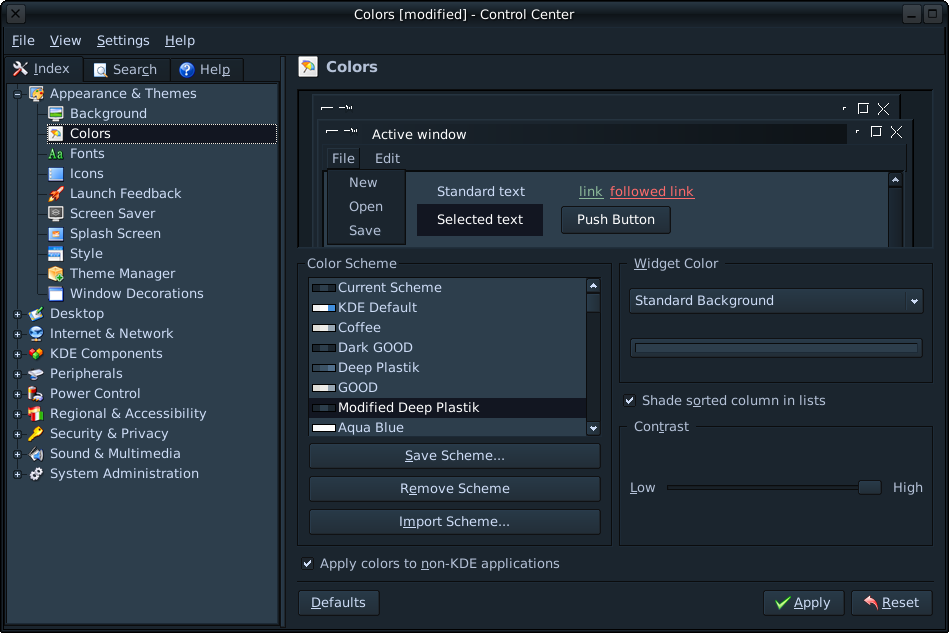Apply the color changes
Screen dimensions: 949x633
(803, 603)
